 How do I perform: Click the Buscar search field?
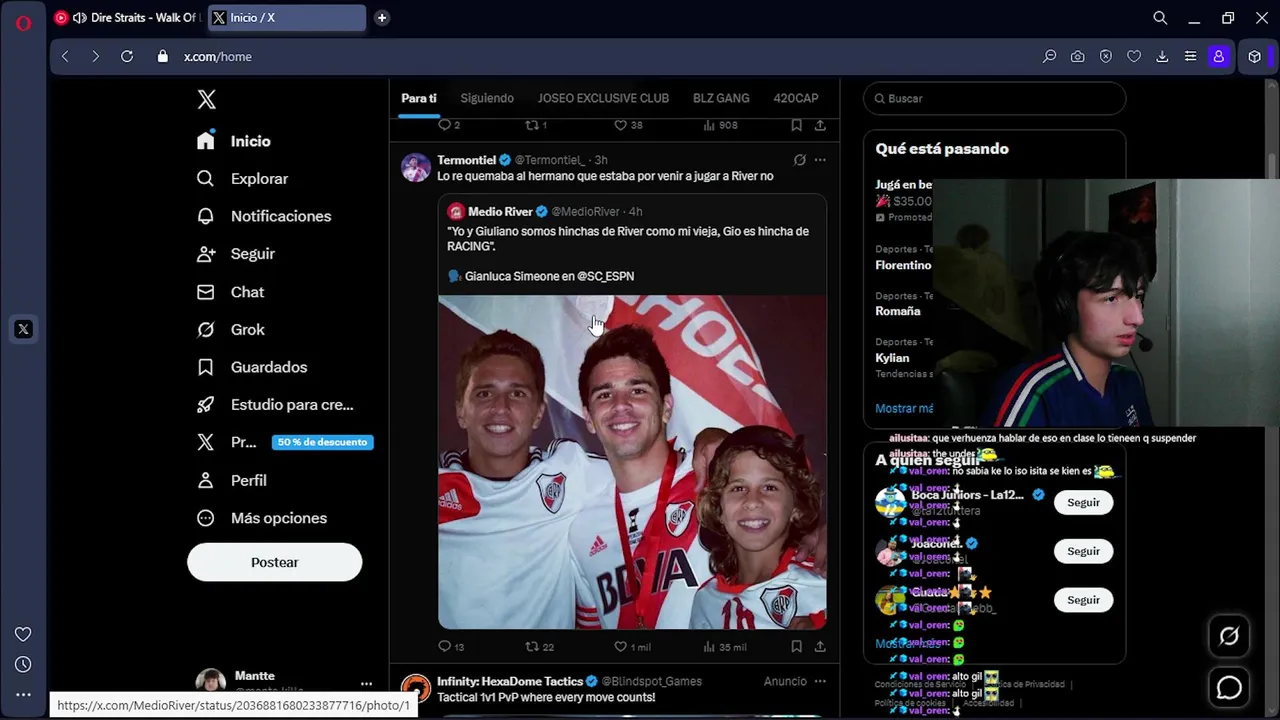pos(995,98)
